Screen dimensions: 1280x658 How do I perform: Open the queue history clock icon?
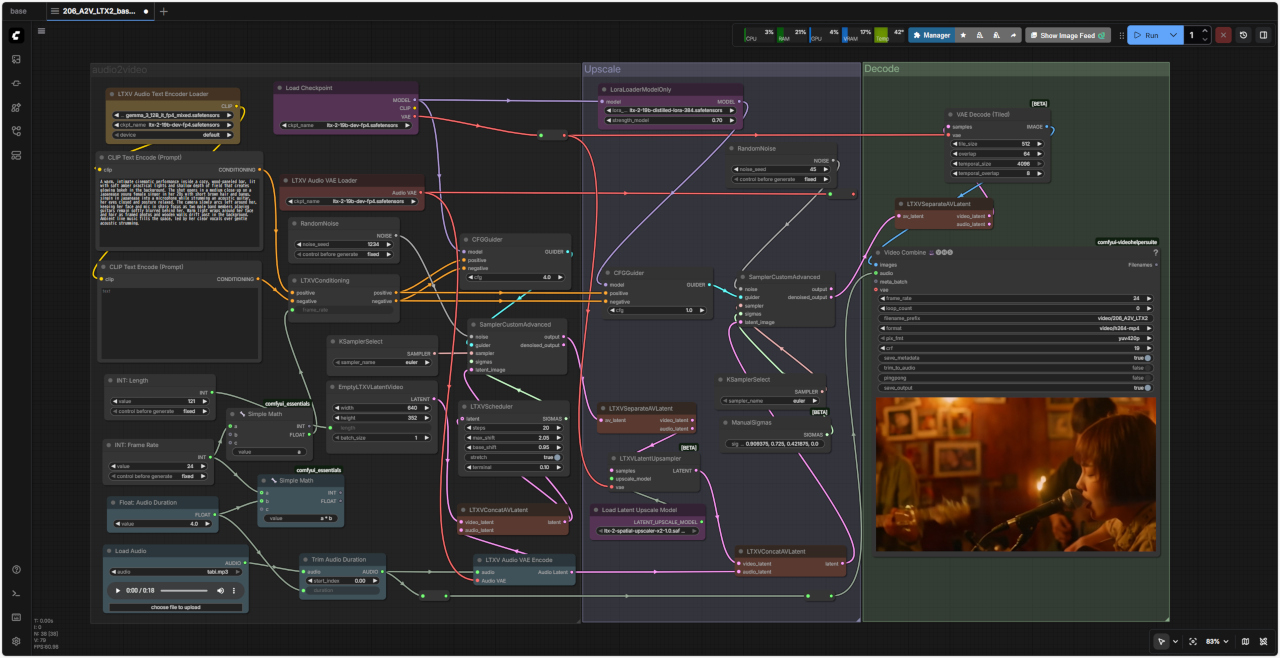[x=1243, y=35]
